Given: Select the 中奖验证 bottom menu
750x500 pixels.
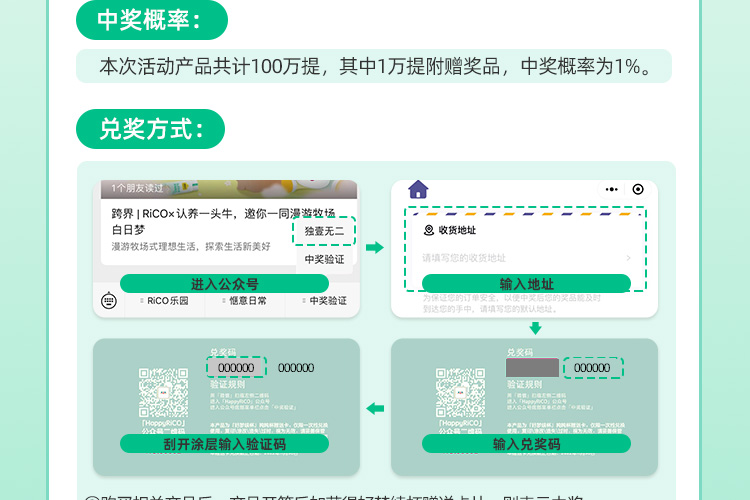Looking at the screenshot, I should coord(325,300).
